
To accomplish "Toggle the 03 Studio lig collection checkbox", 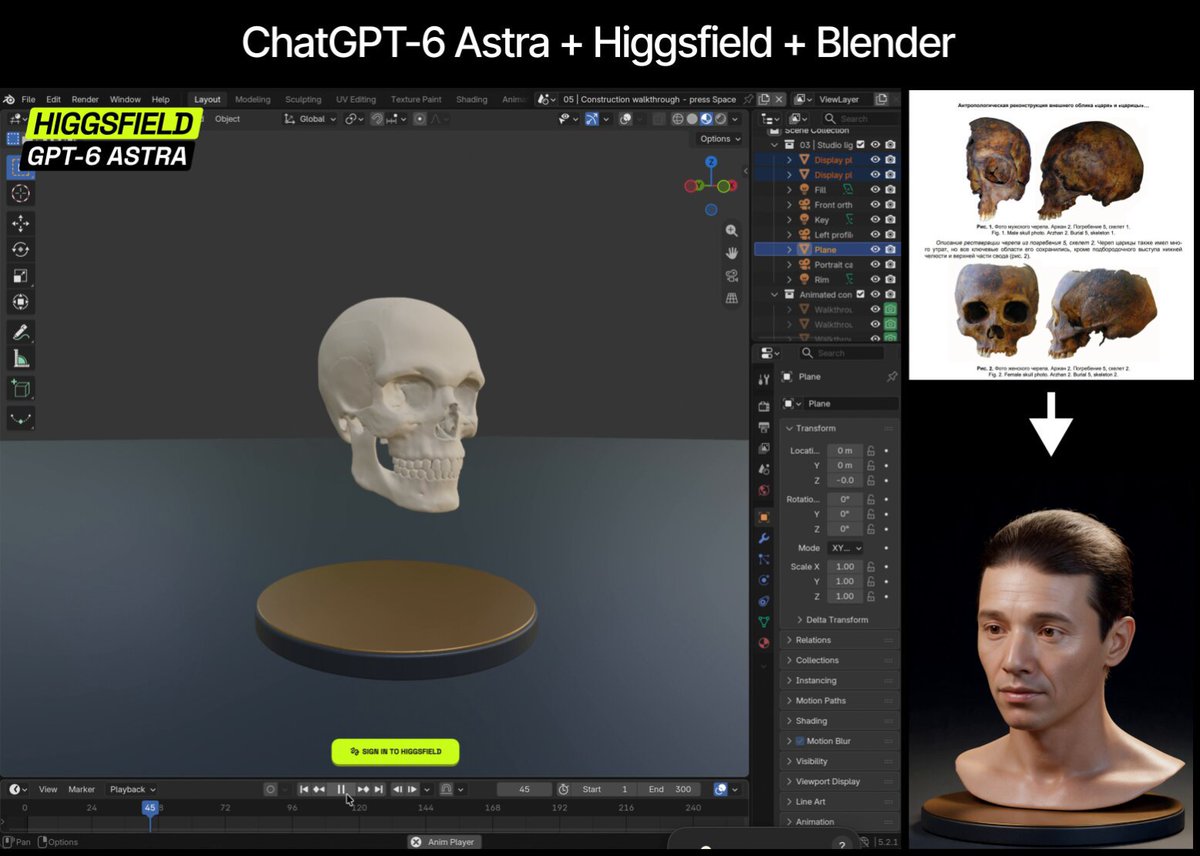I will point(860,145).
